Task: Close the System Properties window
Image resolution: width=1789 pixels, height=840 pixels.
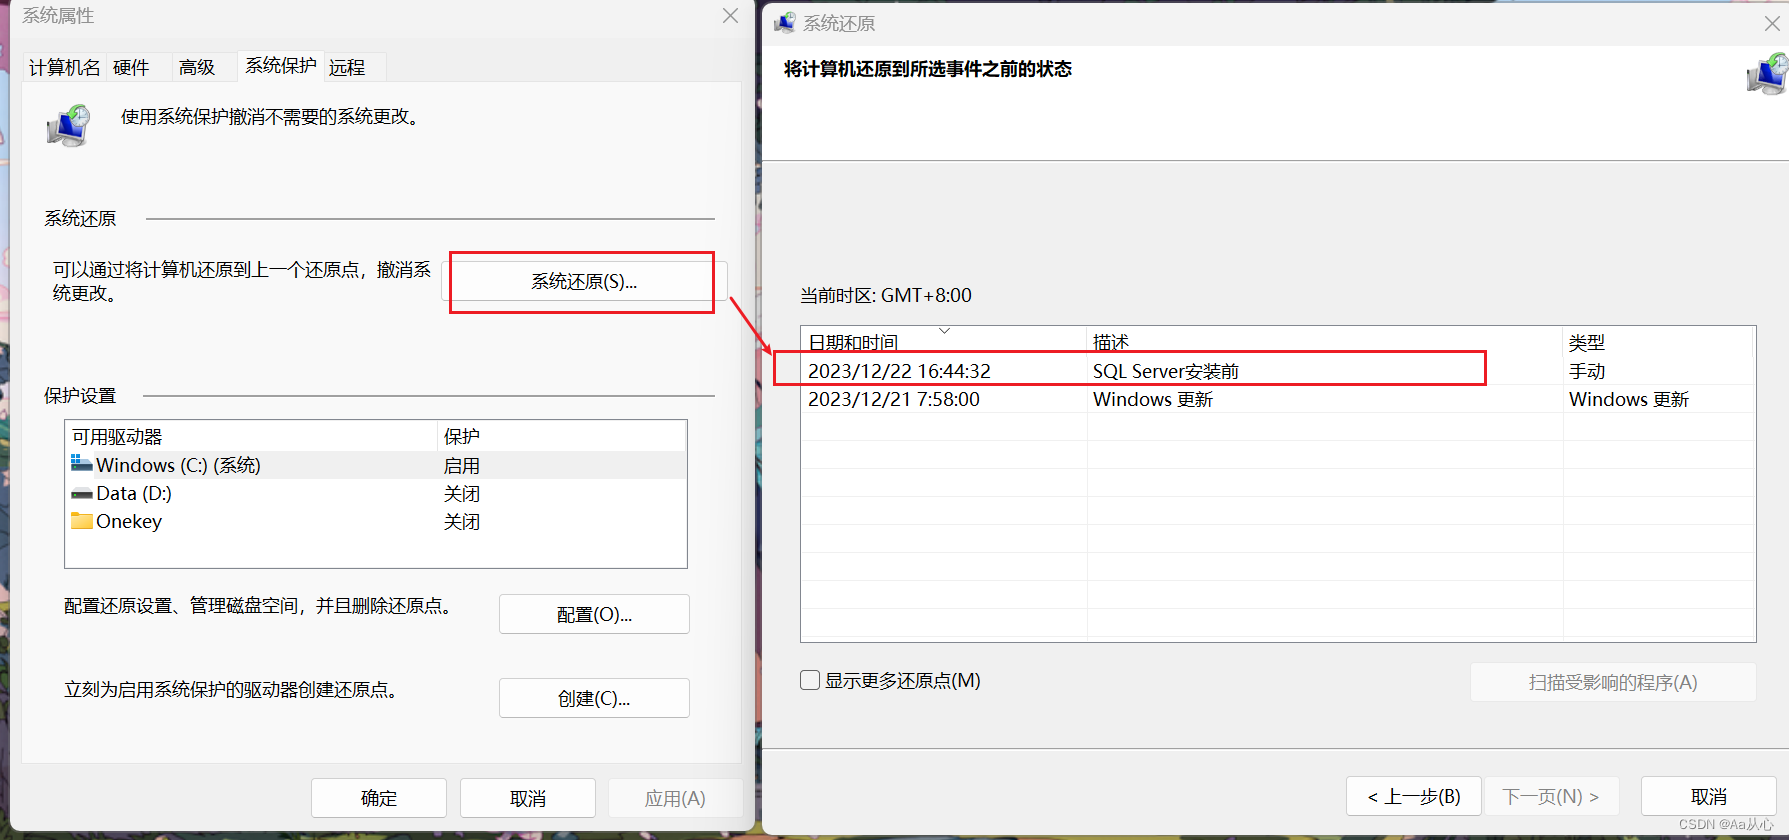Action: point(730,16)
